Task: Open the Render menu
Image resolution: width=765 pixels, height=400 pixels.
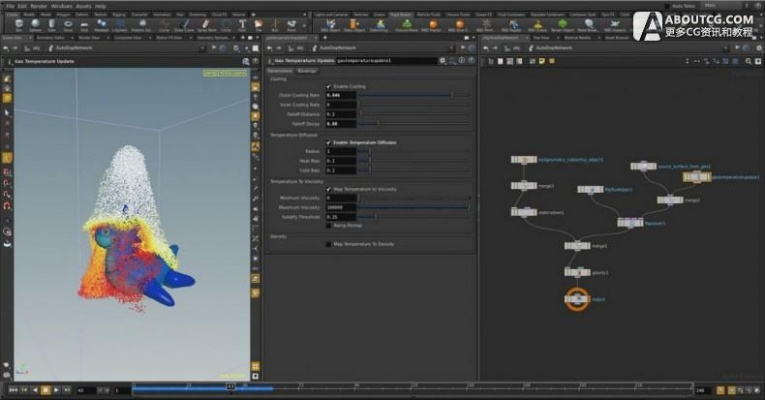Action: (38, 6)
